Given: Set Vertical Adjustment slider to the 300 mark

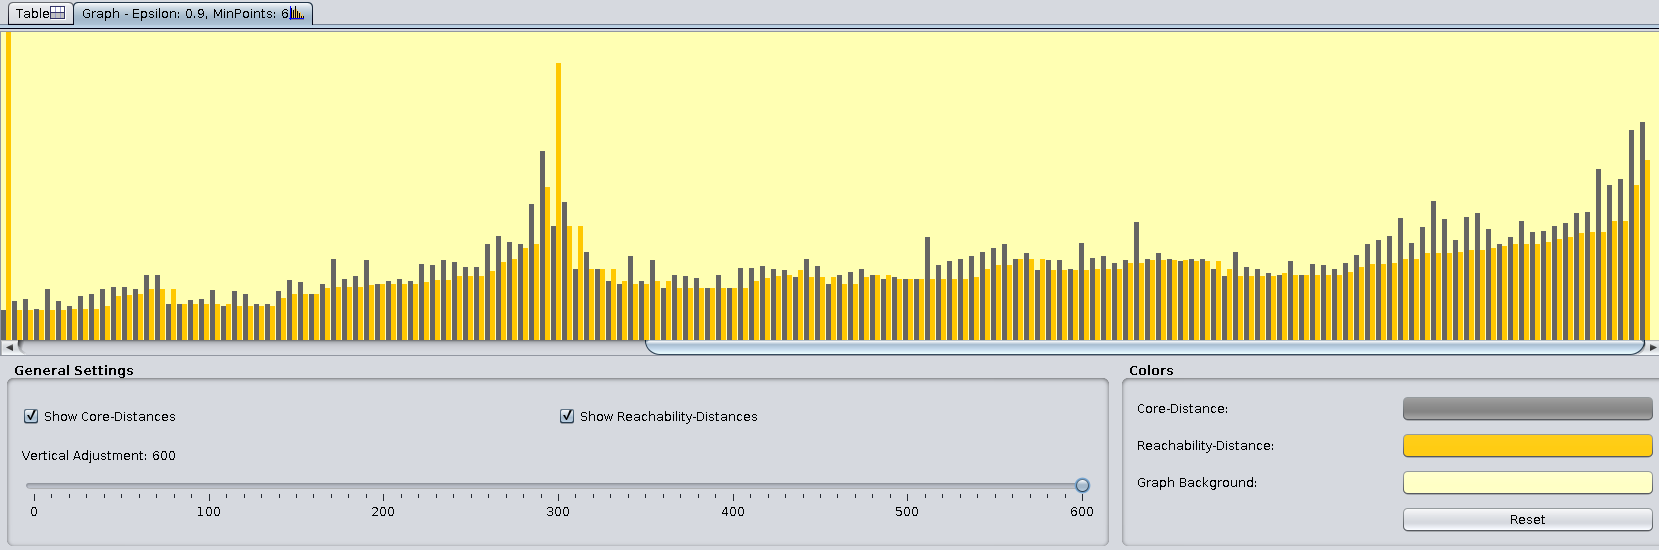Looking at the screenshot, I should (x=558, y=486).
